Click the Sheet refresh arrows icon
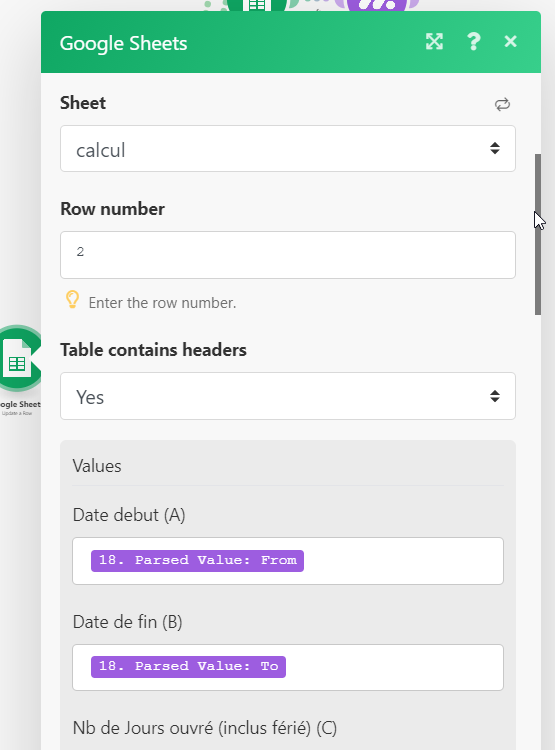The height and width of the screenshot is (750, 555). pyautogui.click(x=502, y=104)
